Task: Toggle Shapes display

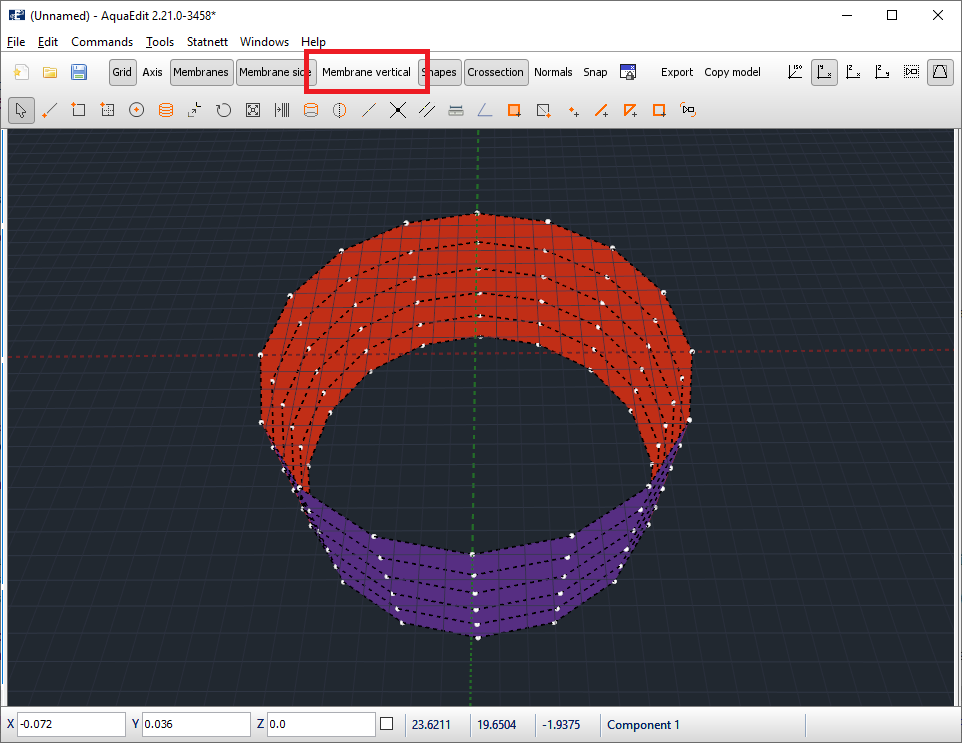Action: 439,72
